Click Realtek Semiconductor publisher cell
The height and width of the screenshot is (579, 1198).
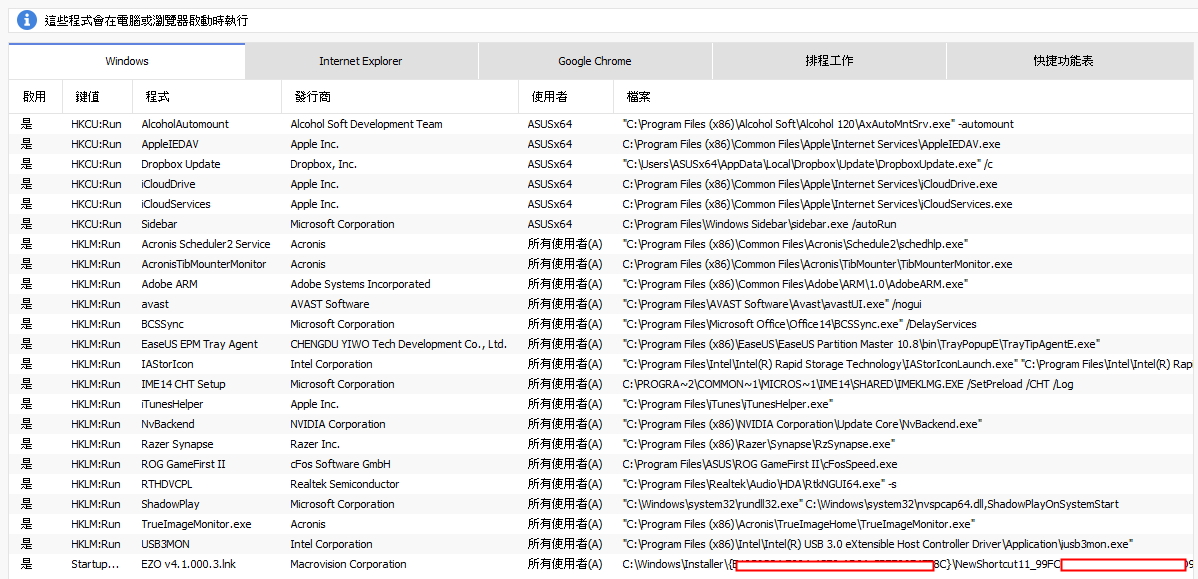point(345,484)
